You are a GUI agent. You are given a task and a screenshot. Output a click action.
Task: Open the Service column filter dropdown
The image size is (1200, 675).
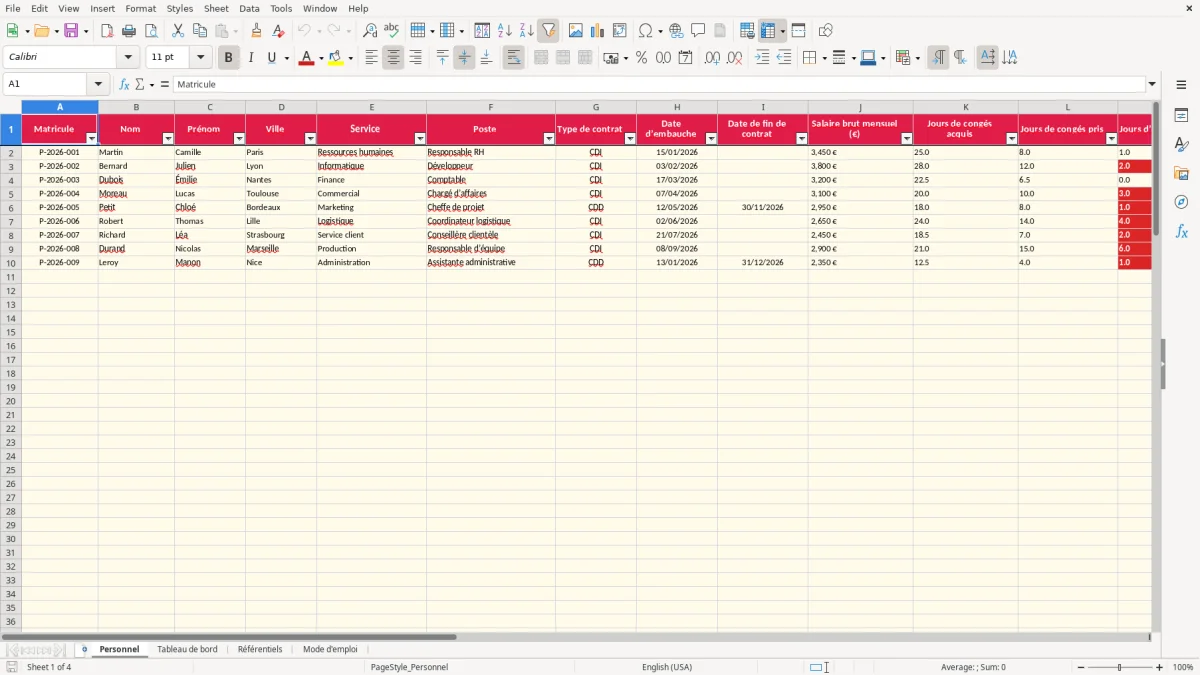pyautogui.click(x=420, y=139)
